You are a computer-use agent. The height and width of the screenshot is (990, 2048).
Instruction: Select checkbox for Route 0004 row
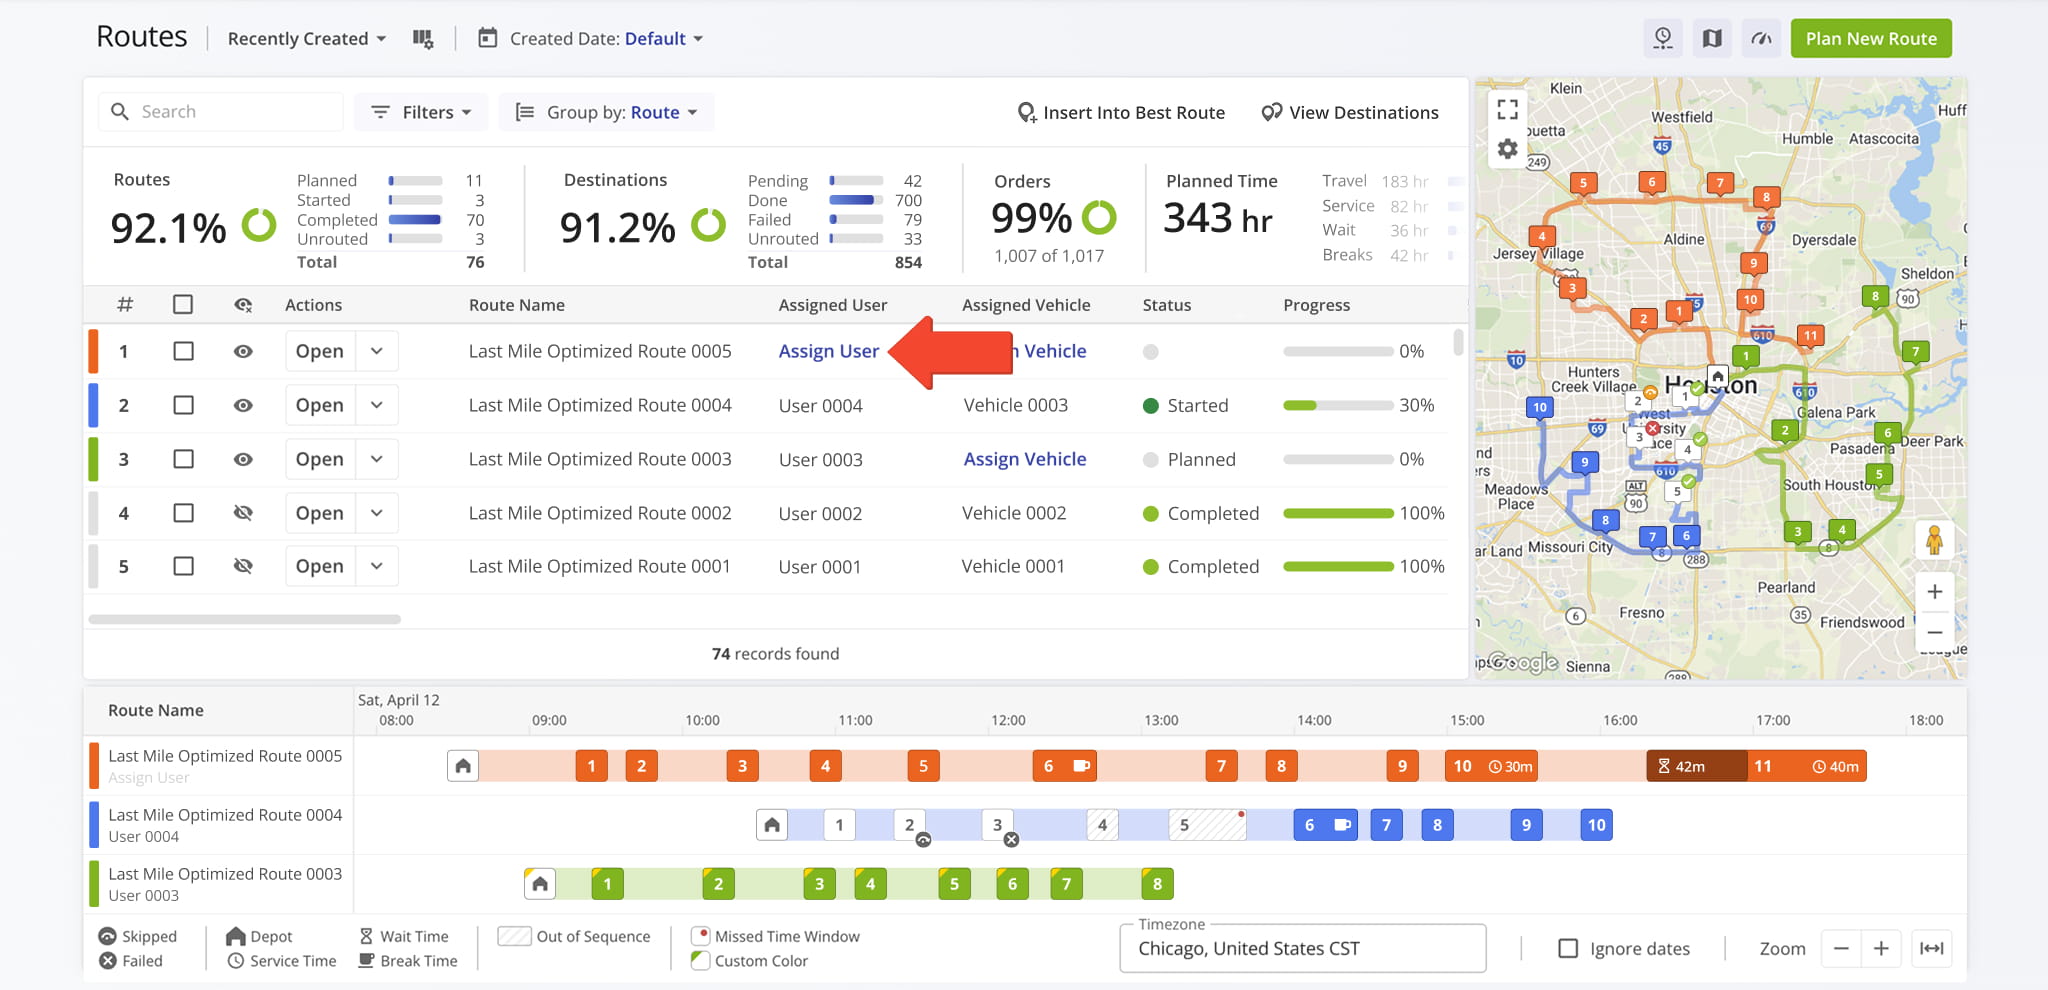(183, 405)
